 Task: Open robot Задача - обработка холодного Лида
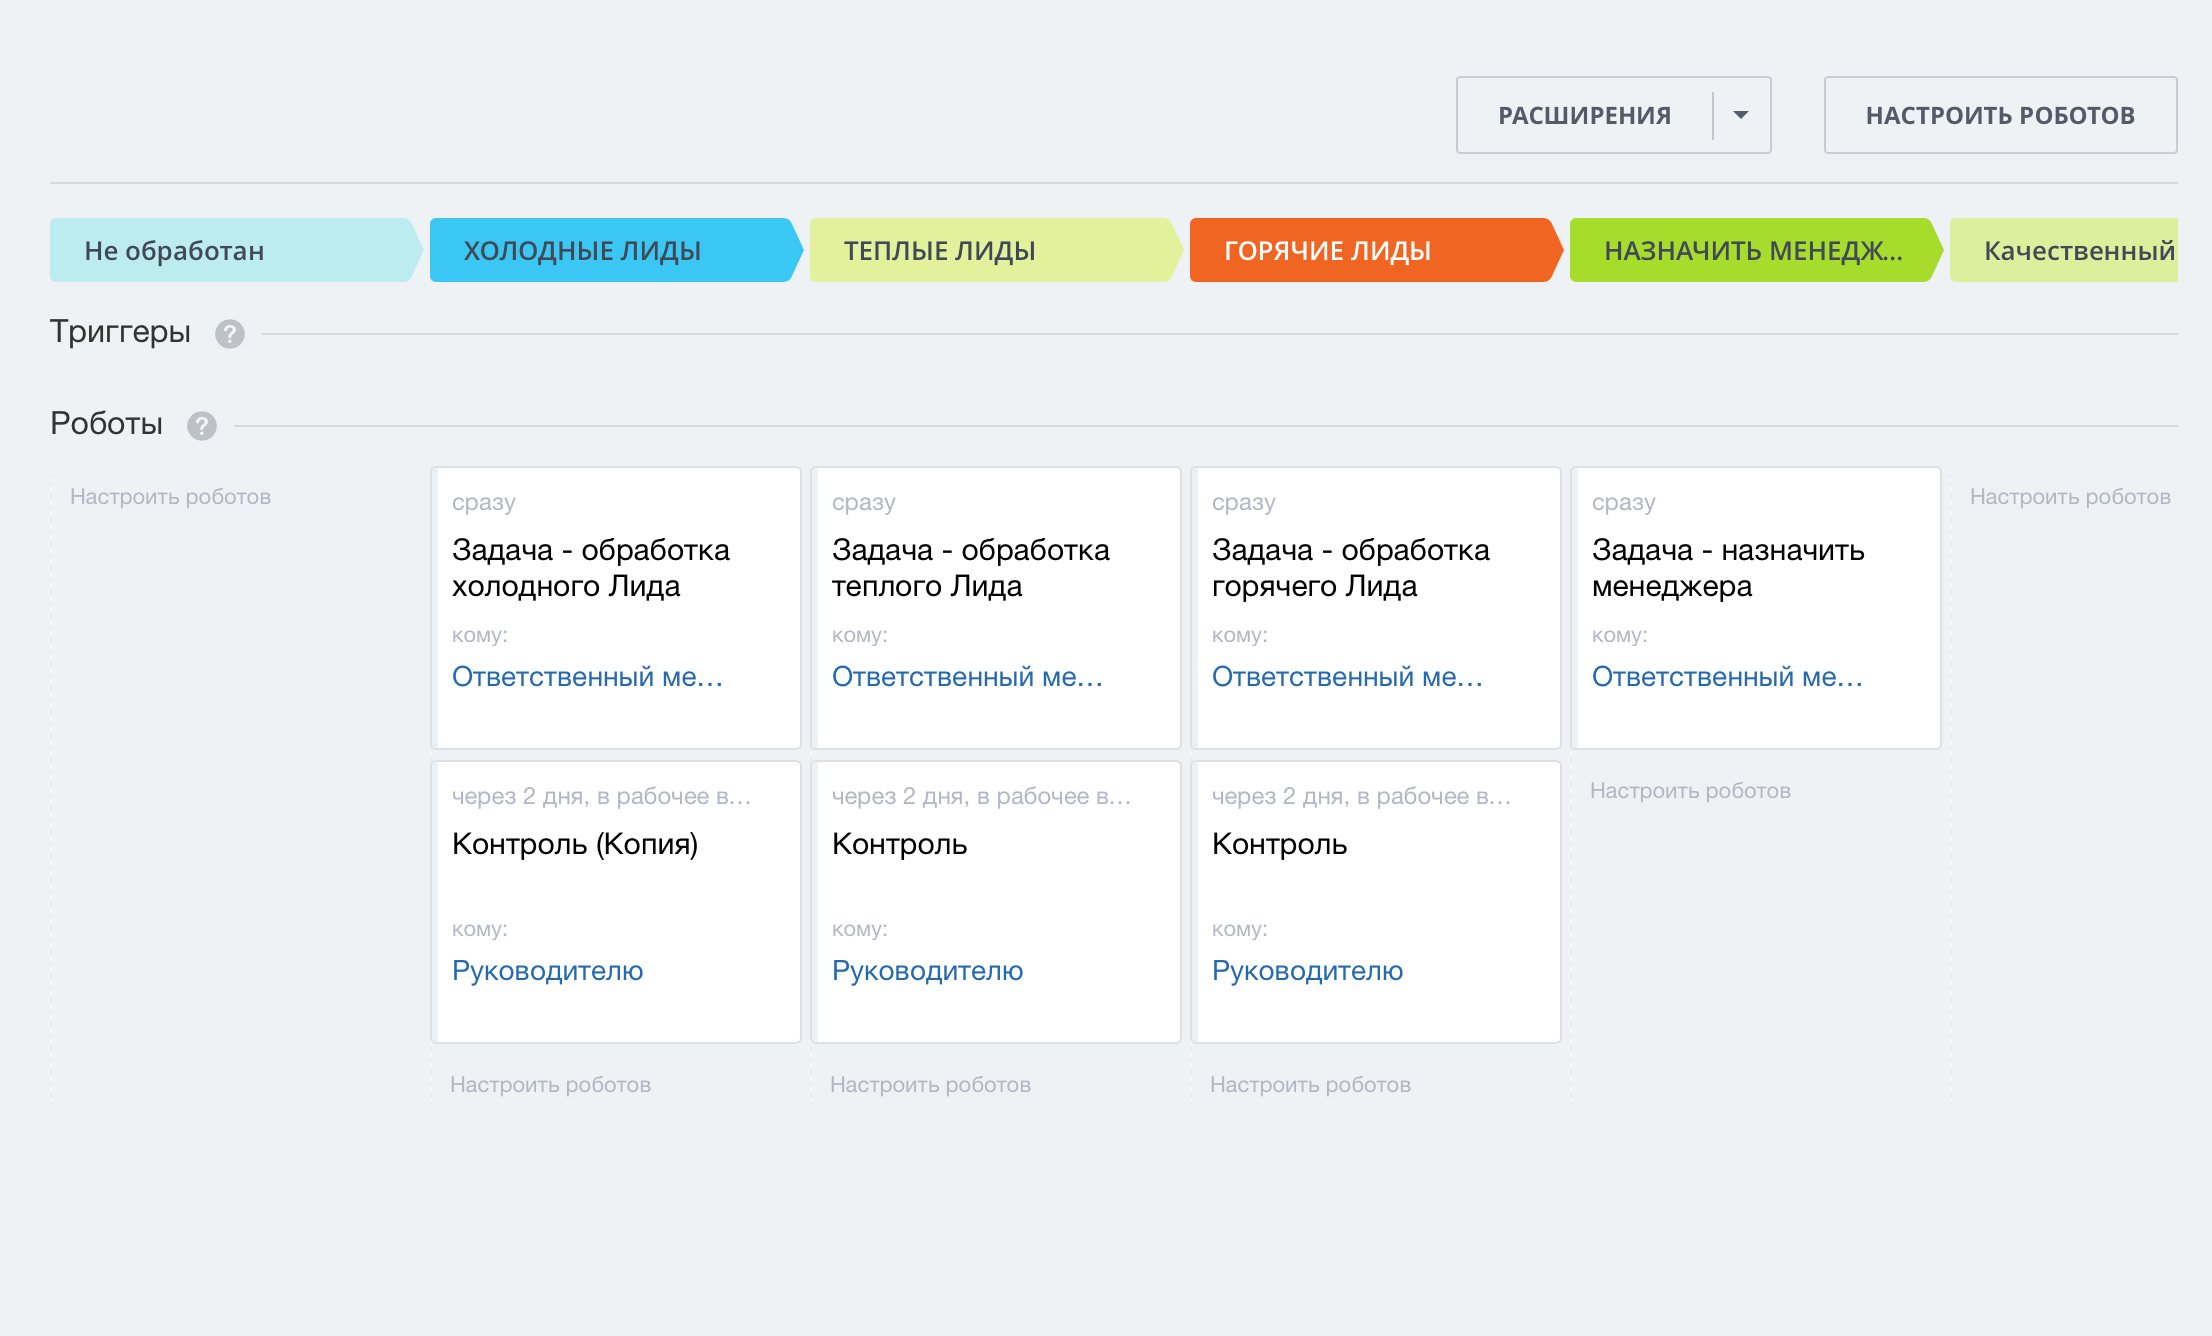coord(590,567)
